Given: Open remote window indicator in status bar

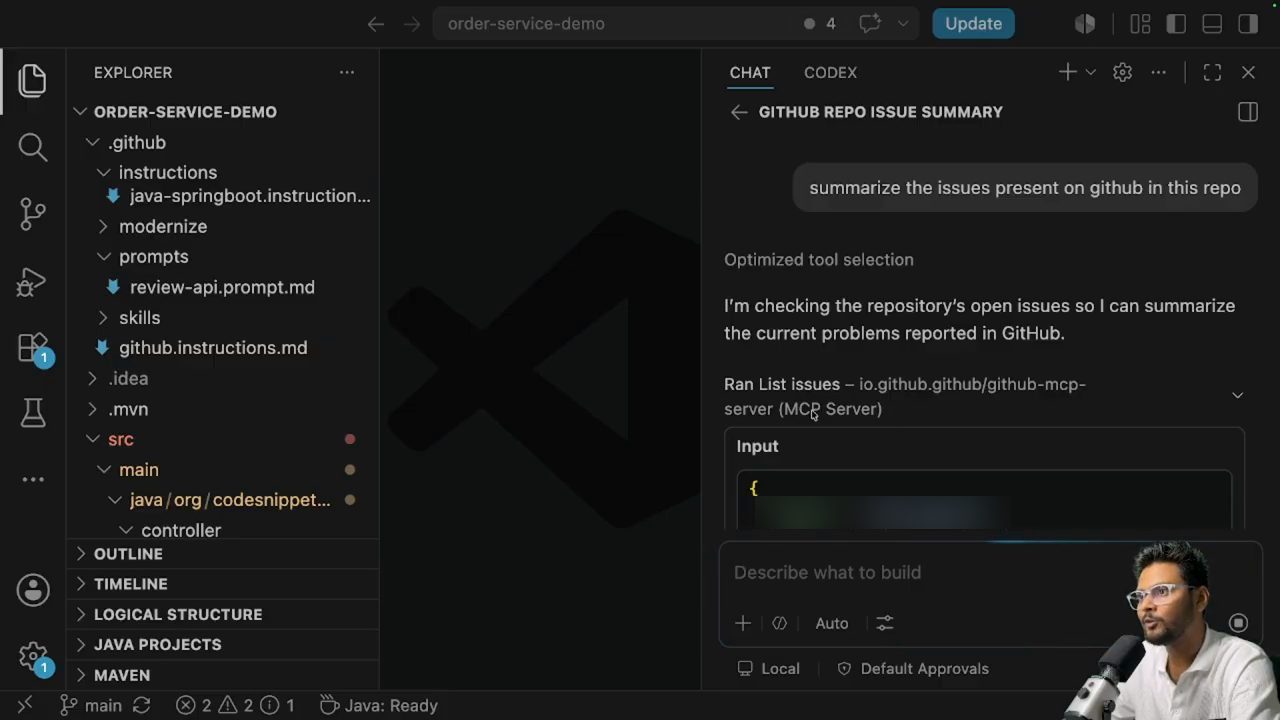Looking at the screenshot, I should click(25, 705).
